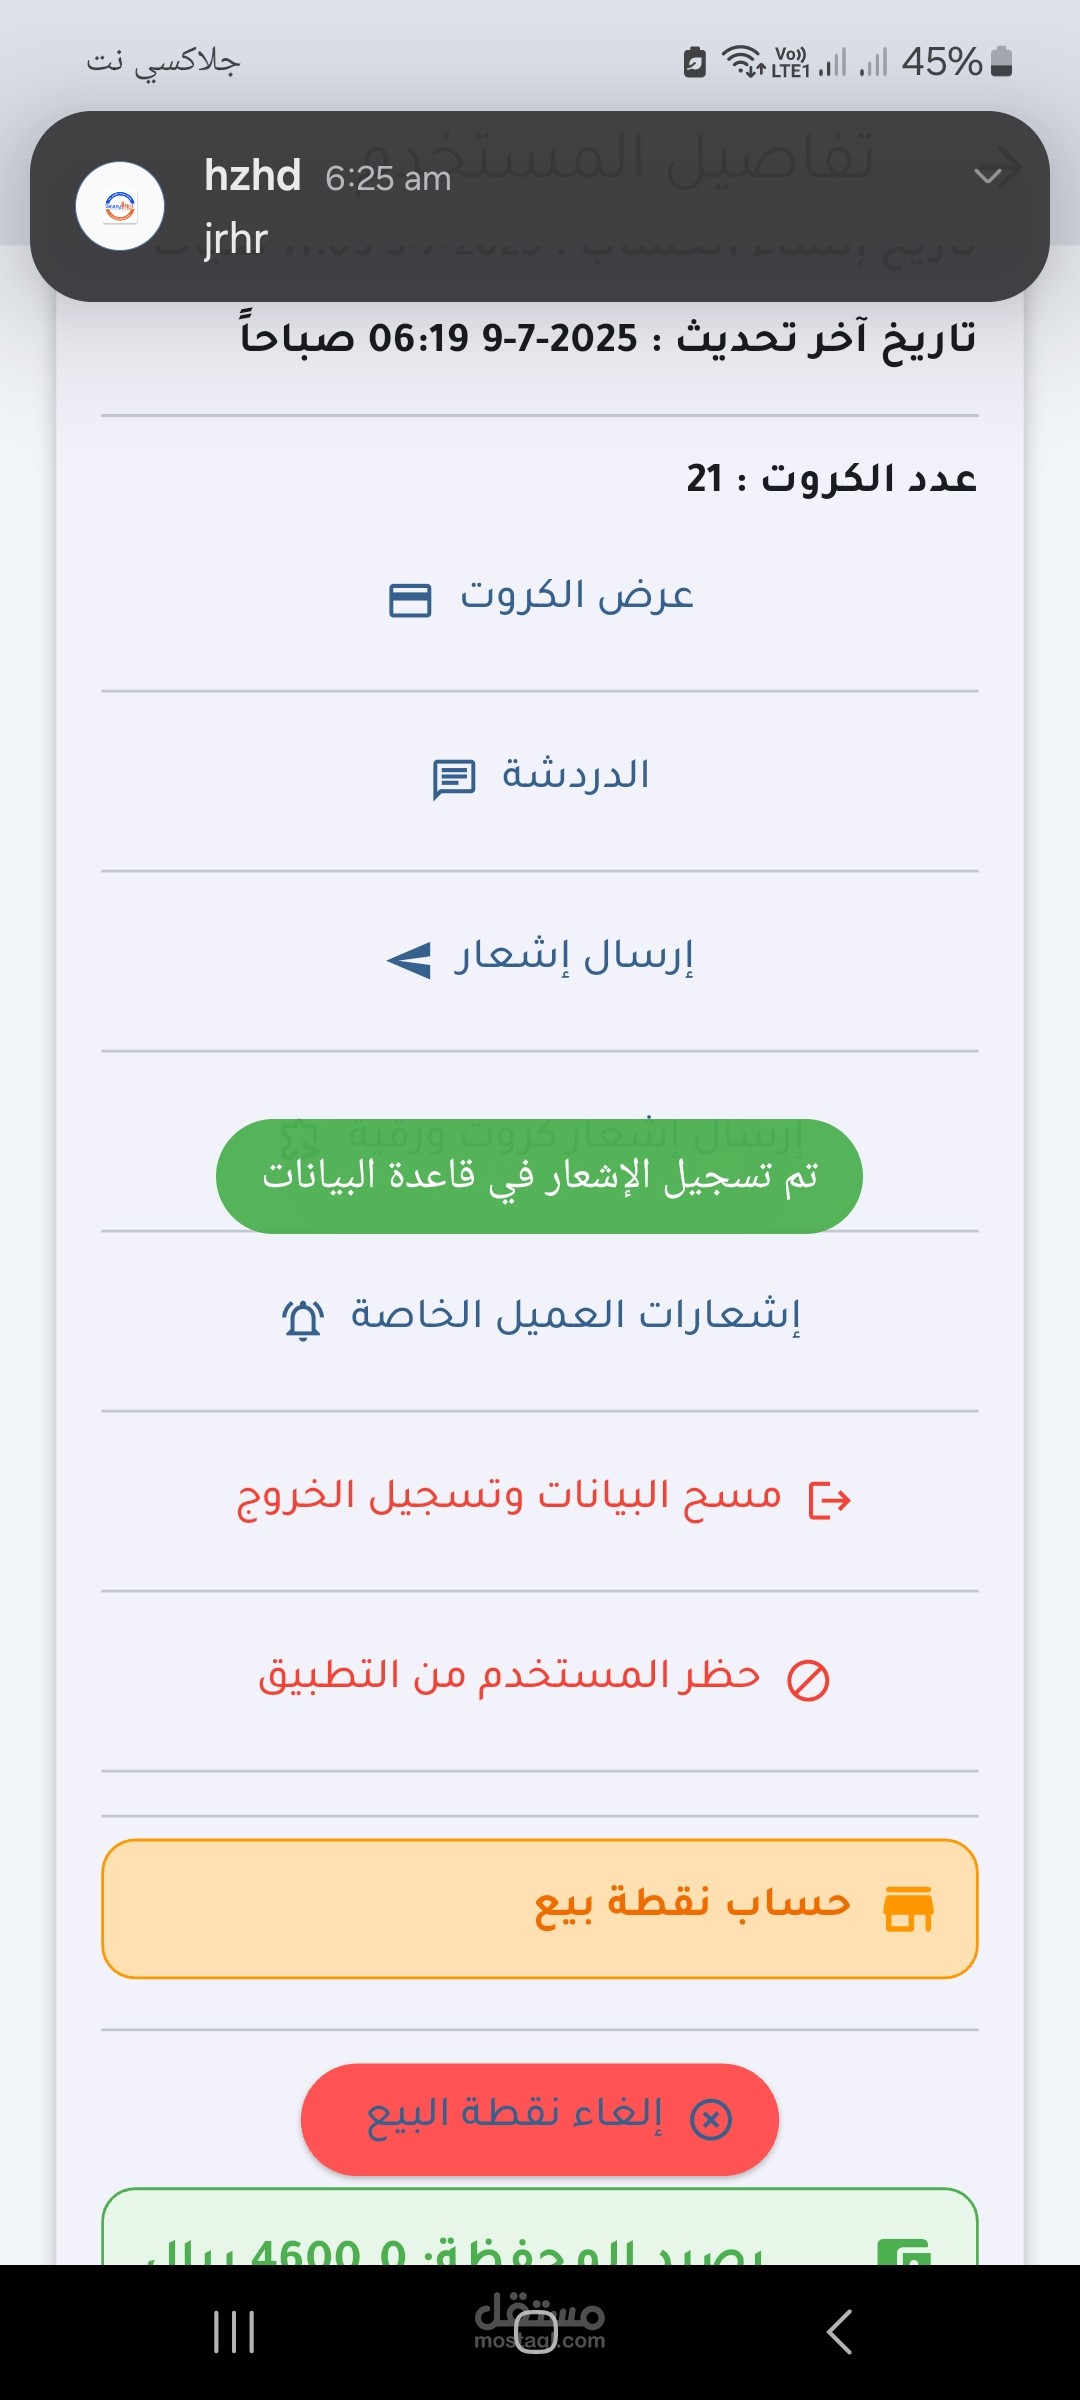Tap the red logout icon beside مسح البيانات
Screen dimensions: 1080x2400
click(829, 1500)
